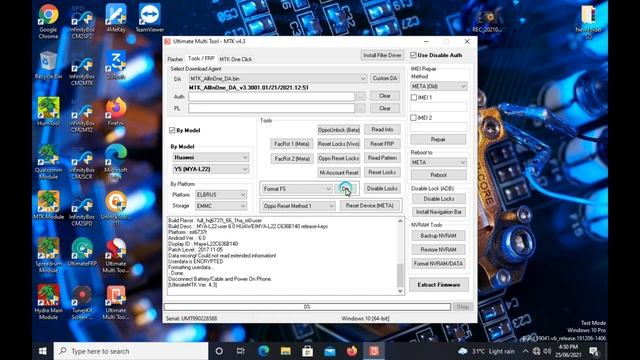Clear the PL file field
The height and width of the screenshot is (360, 640).
[x=385, y=108]
